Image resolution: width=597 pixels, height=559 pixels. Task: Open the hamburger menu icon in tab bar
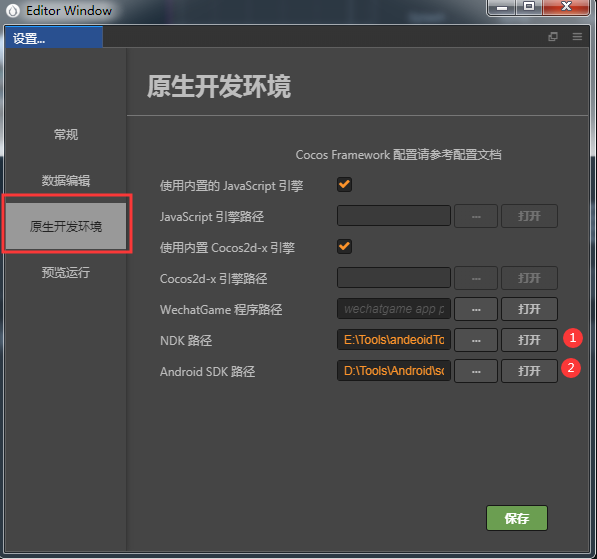coord(577,37)
